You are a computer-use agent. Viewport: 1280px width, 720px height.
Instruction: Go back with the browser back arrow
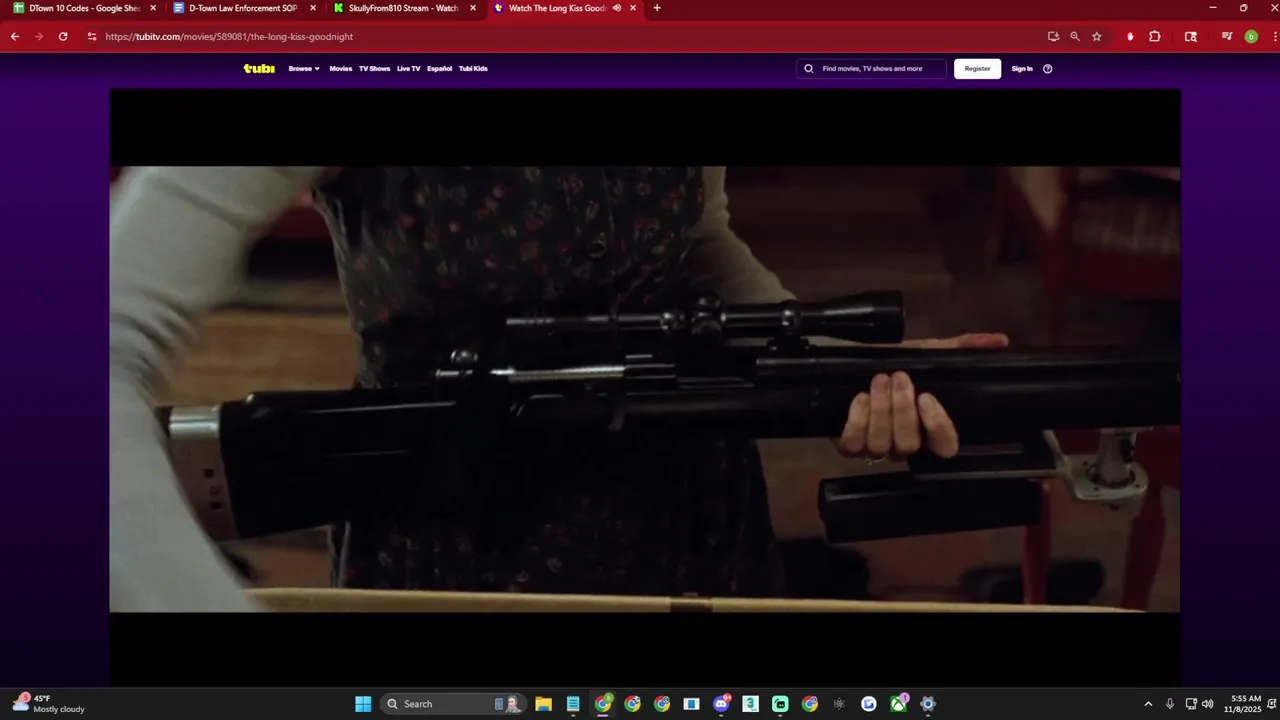pyautogui.click(x=15, y=36)
